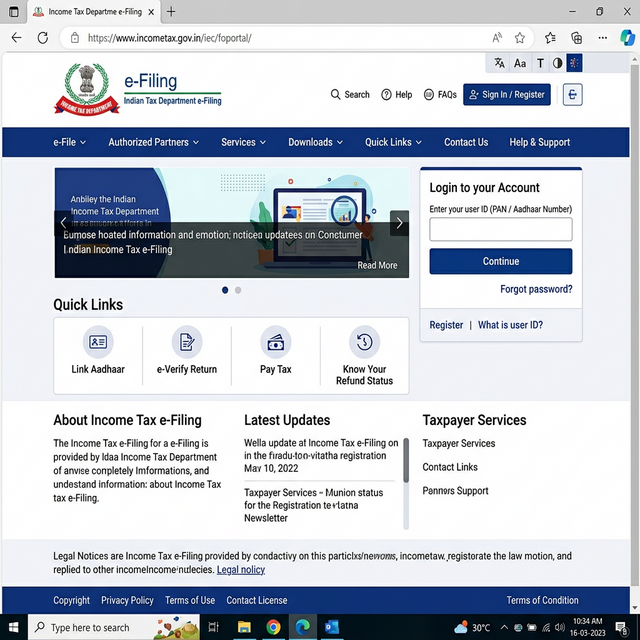Click Privacy Policy in the footer
Image resolution: width=640 pixels, height=640 pixels.
pyautogui.click(x=127, y=600)
